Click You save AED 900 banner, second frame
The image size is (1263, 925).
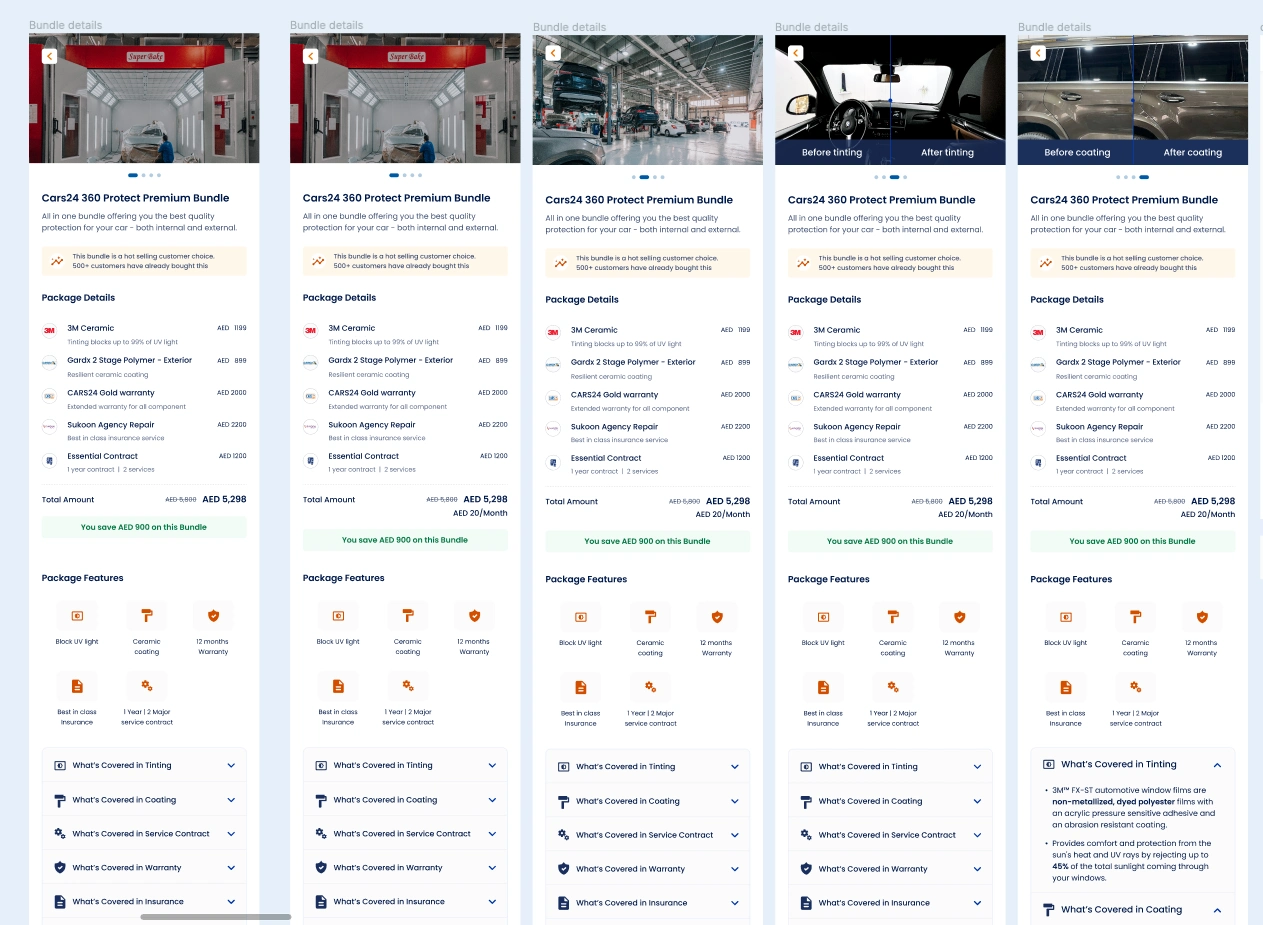pos(405,540)
